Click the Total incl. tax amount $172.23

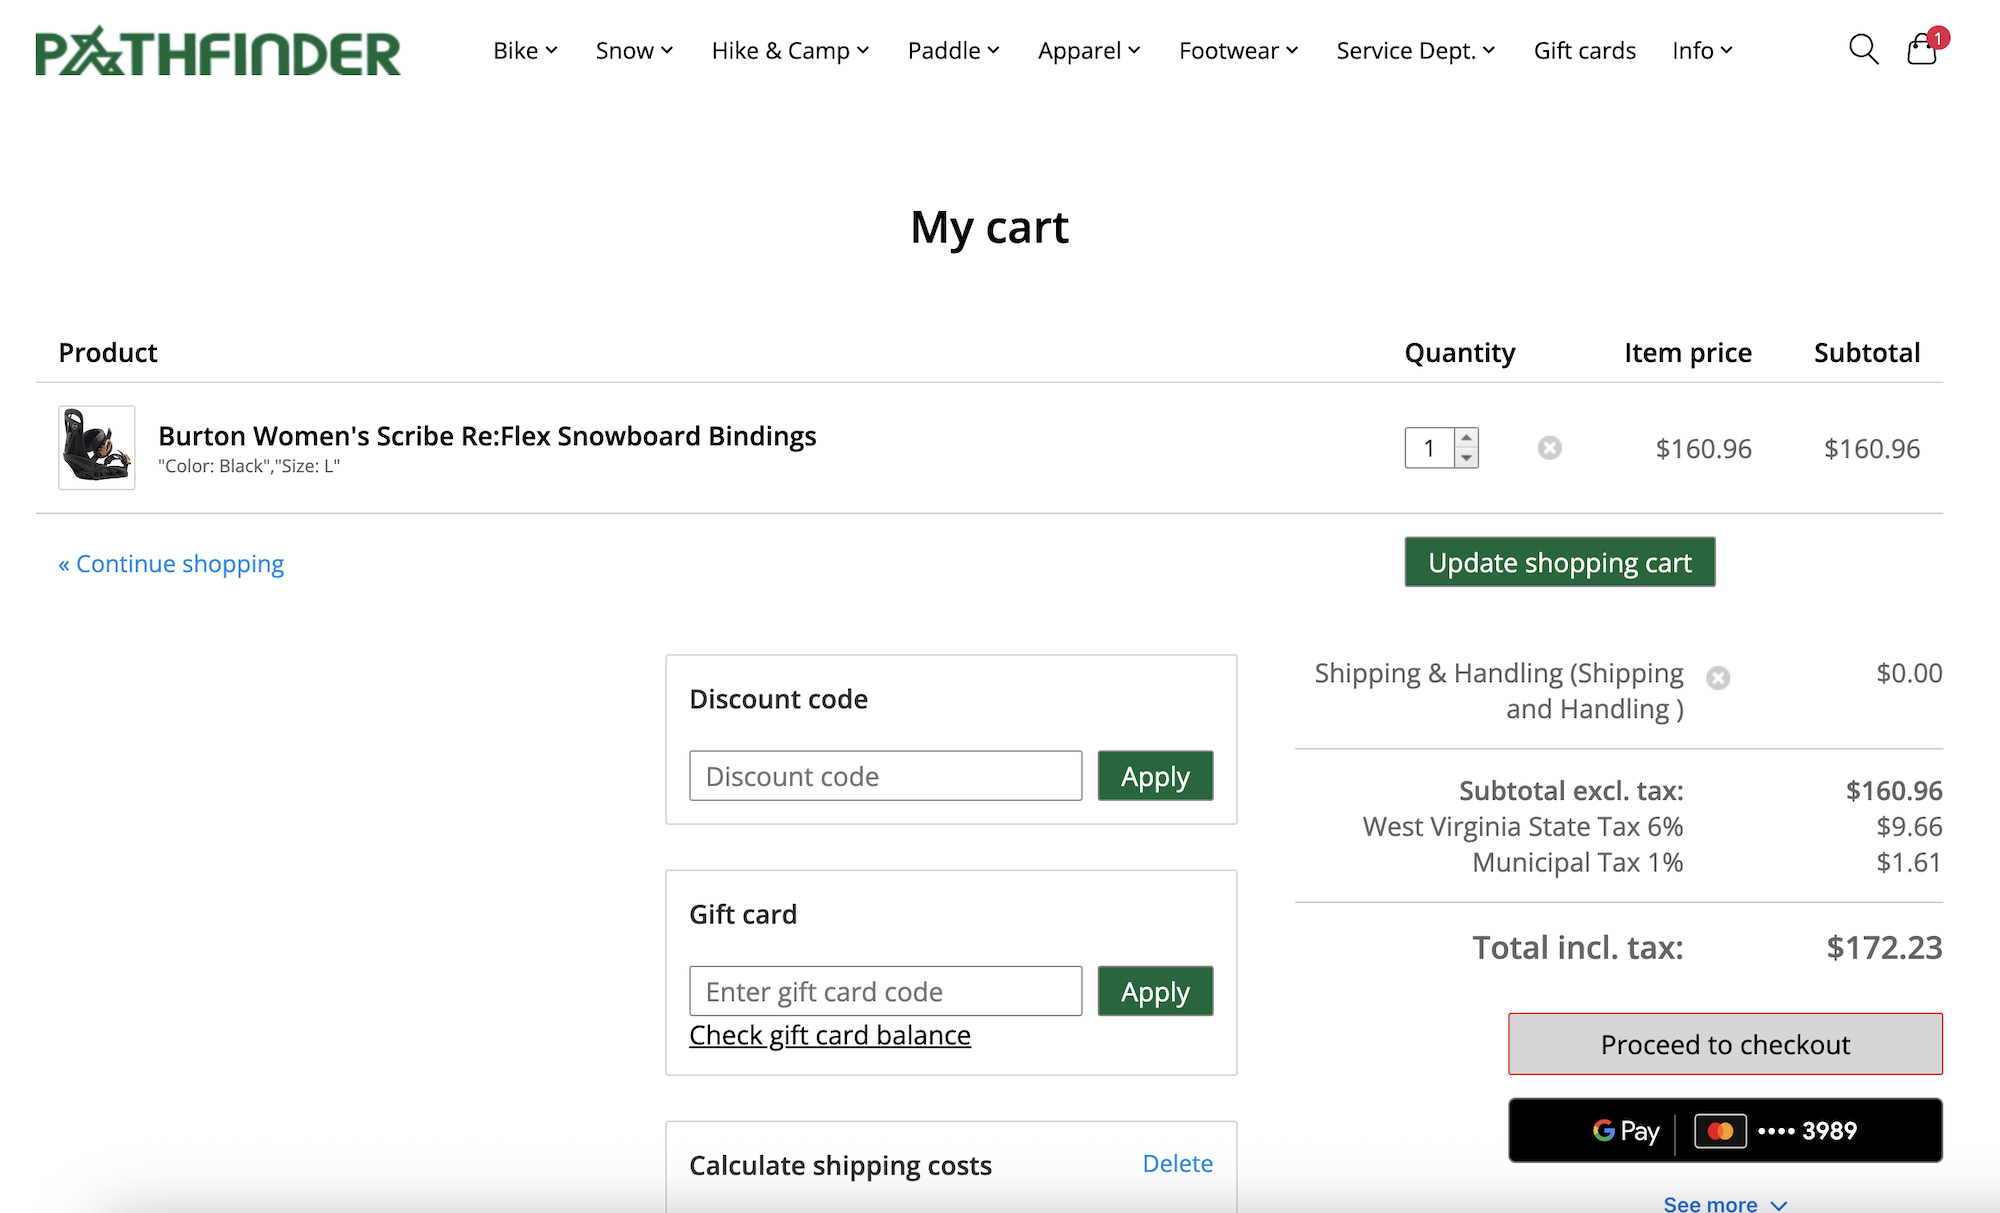pyautogui.click(x=1884, y=948)
